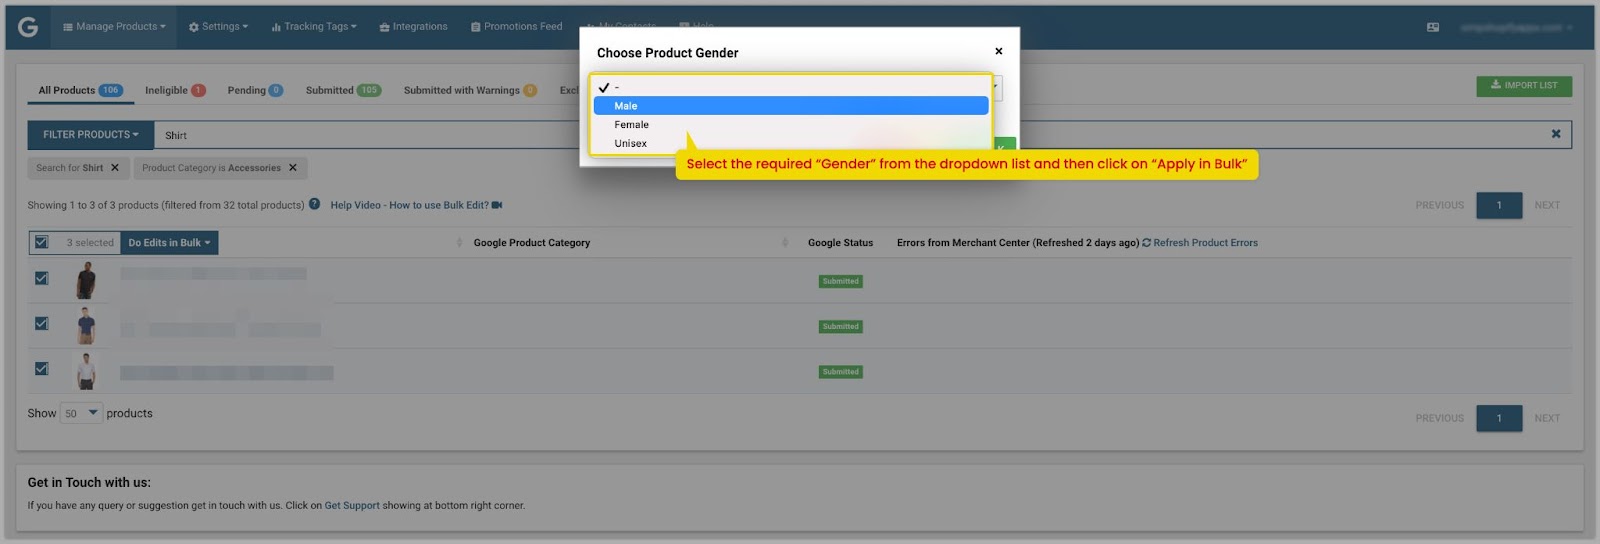The image size is (1600, 544).
Task: Open the Get Support link
Action: pyautogui.click(x=352, y=506)
